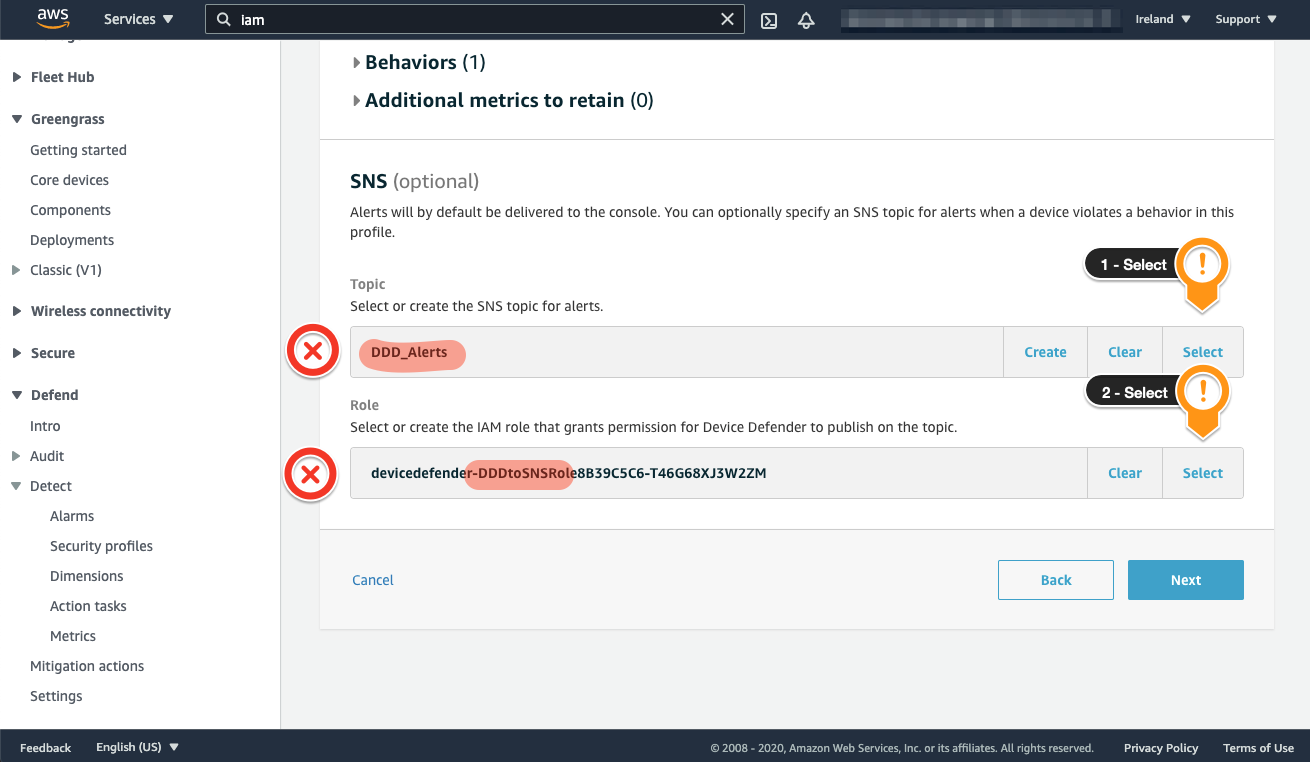Screen dimensions: 1310x762
Task: Click Select for SNS topic
Action: 1202,352
